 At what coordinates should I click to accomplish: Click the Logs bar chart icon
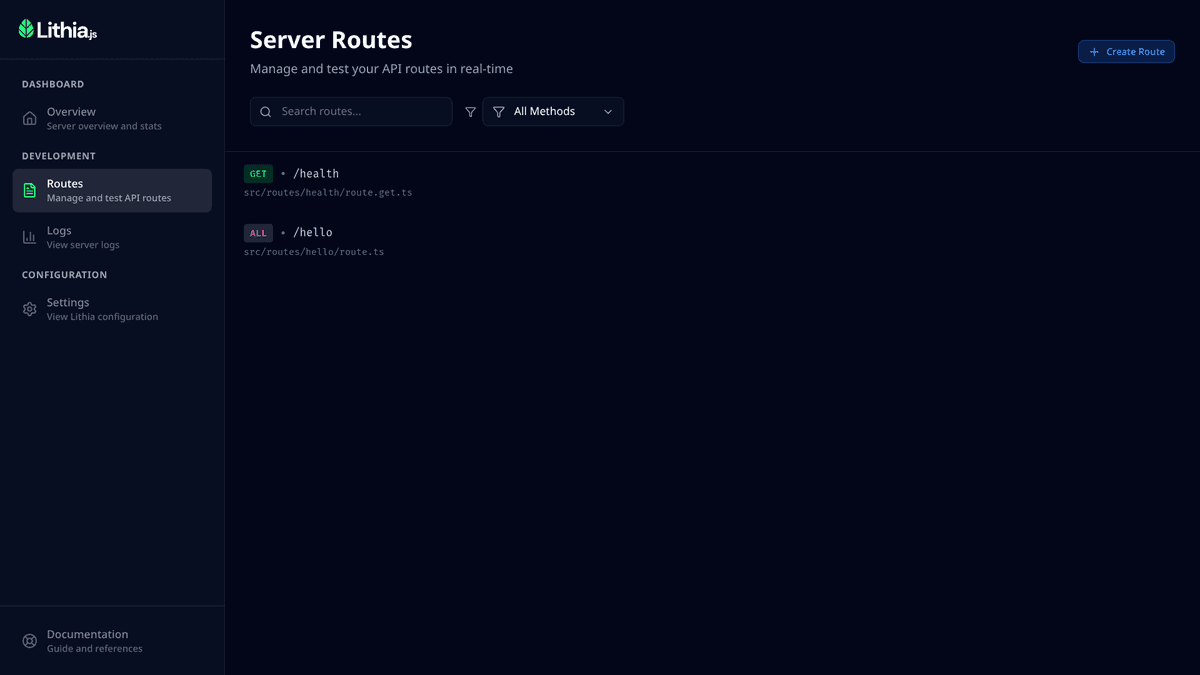tap(30, 238)
